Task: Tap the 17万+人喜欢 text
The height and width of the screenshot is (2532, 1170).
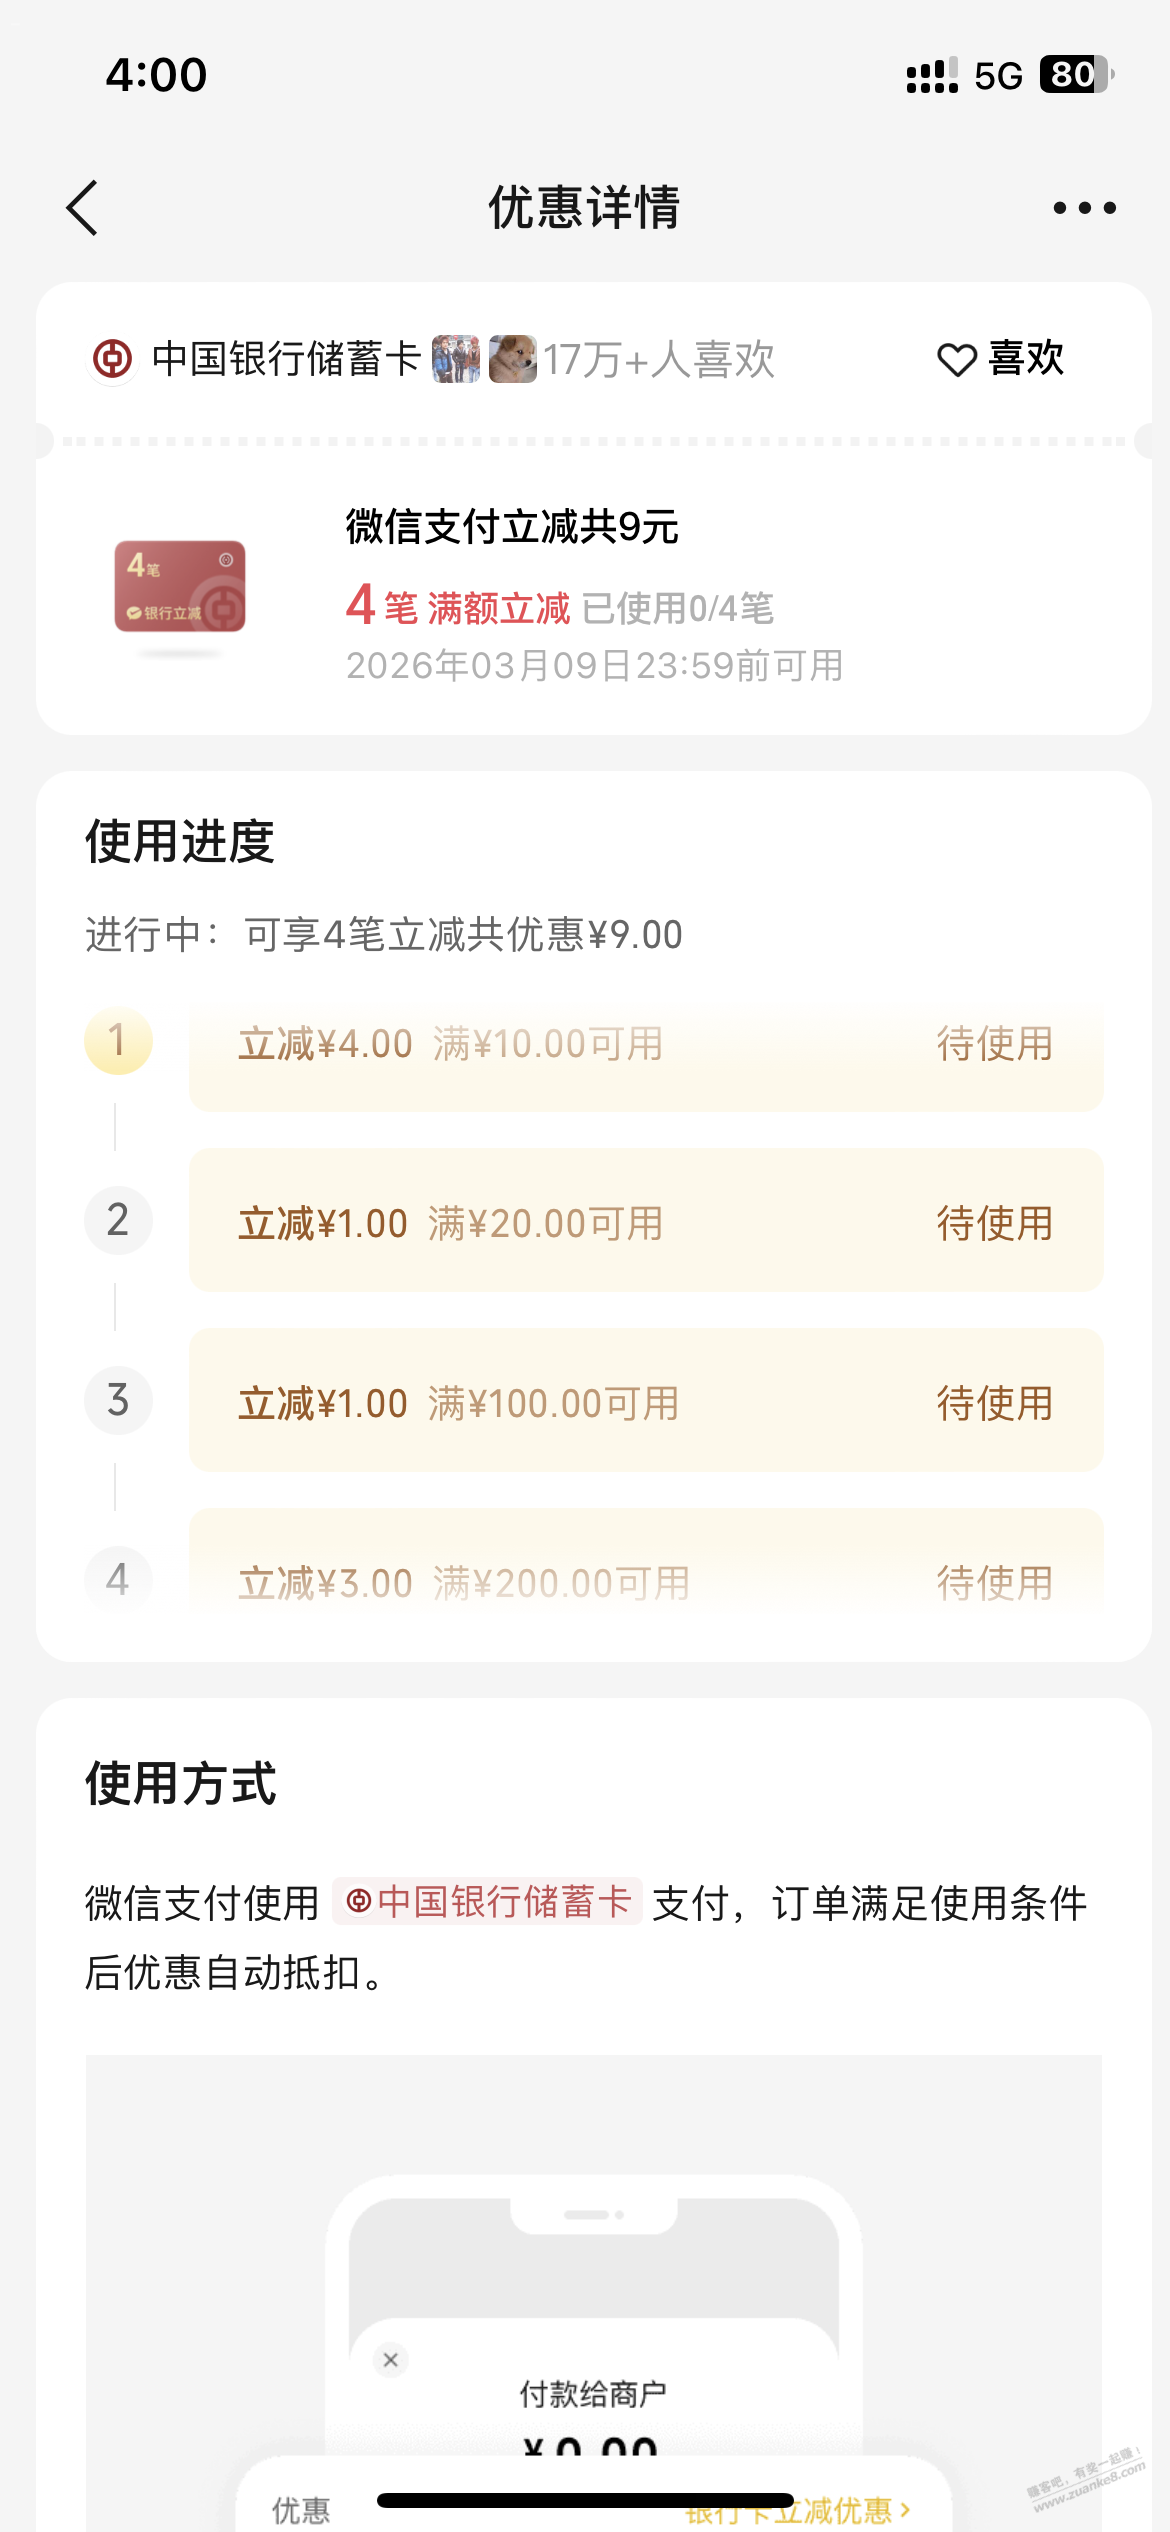Action: coord(659,360)
